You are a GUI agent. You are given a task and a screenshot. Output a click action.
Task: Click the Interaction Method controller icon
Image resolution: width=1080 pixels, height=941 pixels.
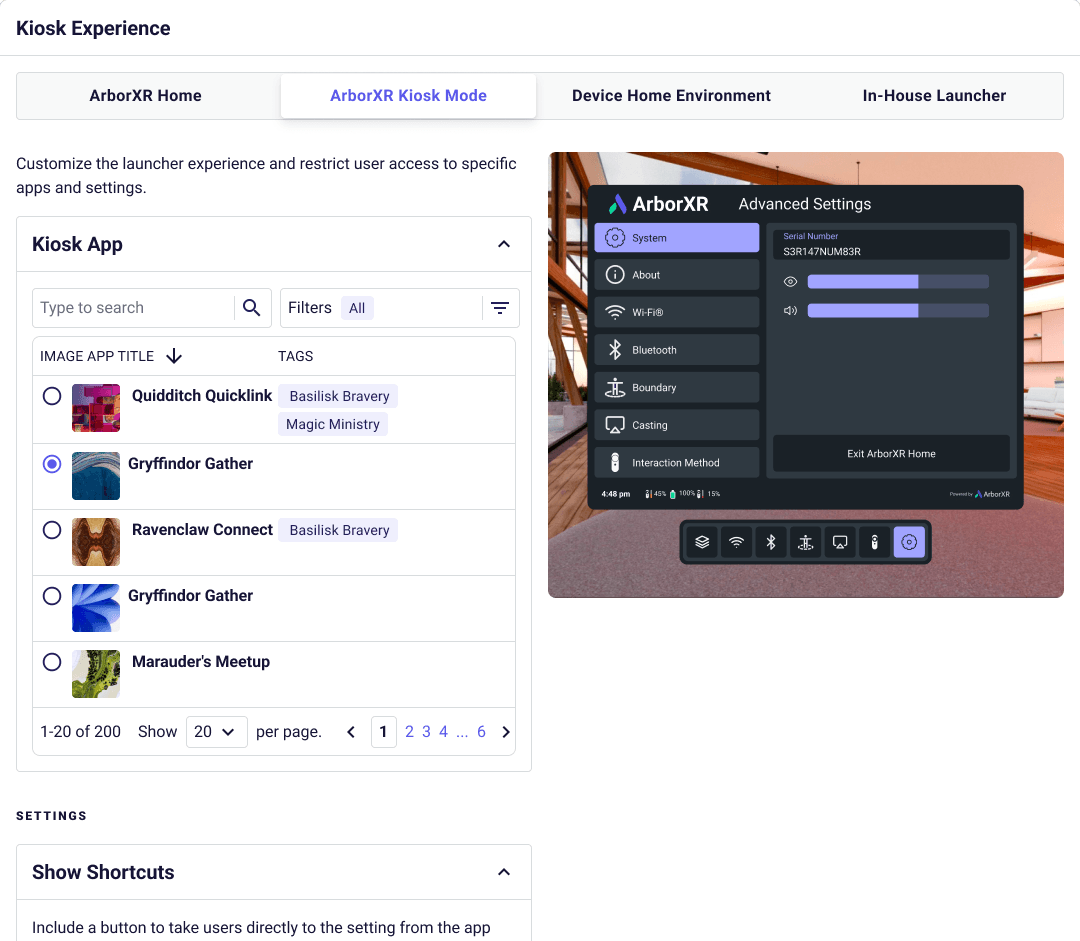click(x=614, y=463)
